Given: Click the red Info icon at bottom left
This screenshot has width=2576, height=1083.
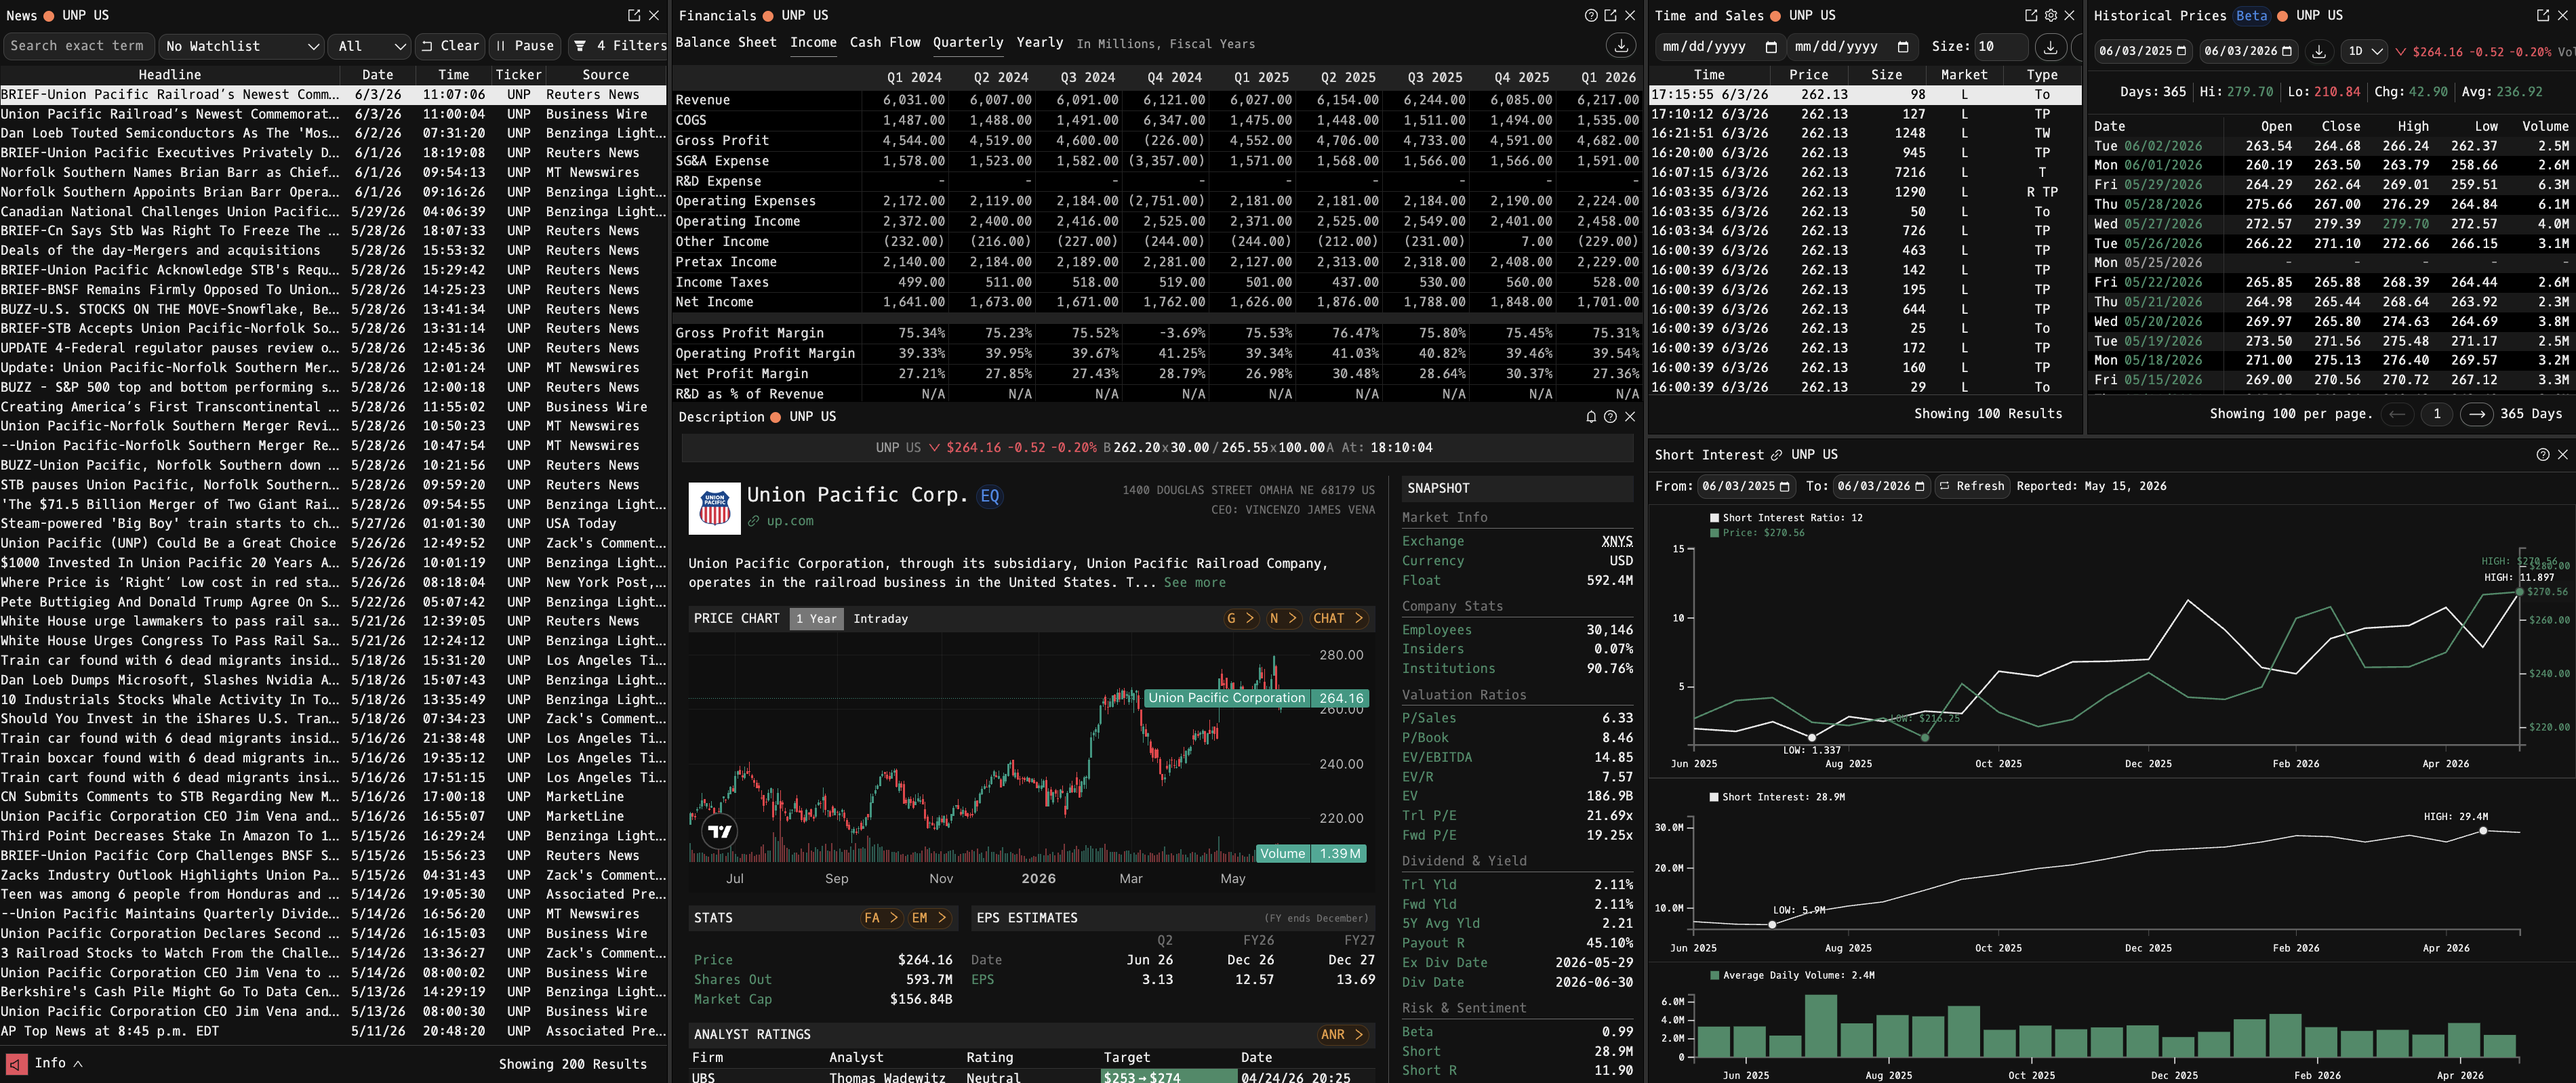Looking at the screenshot, I should click(16, 1064).
